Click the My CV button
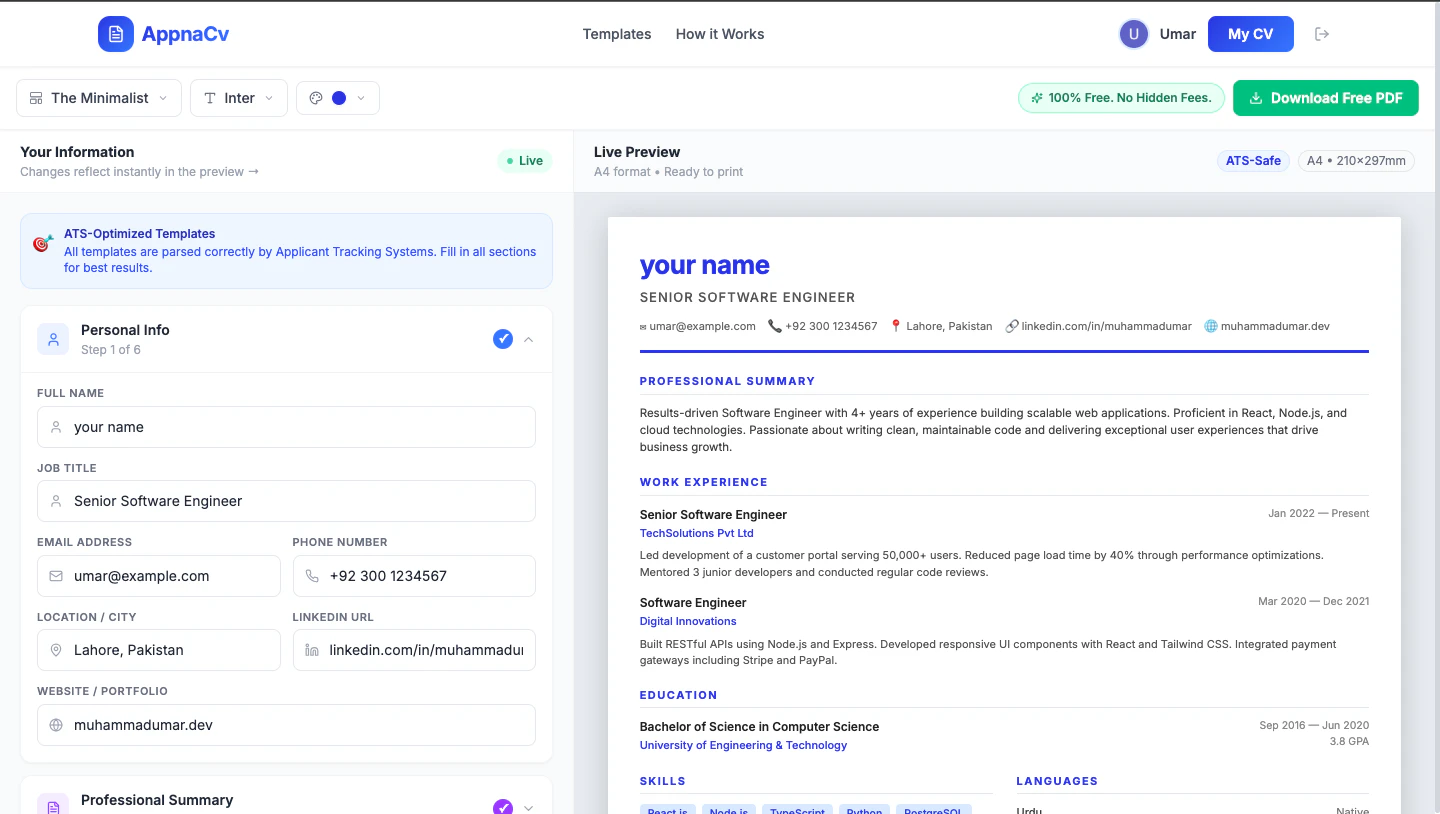Viewport: 1440px width, 814px height. point(1251,34)
